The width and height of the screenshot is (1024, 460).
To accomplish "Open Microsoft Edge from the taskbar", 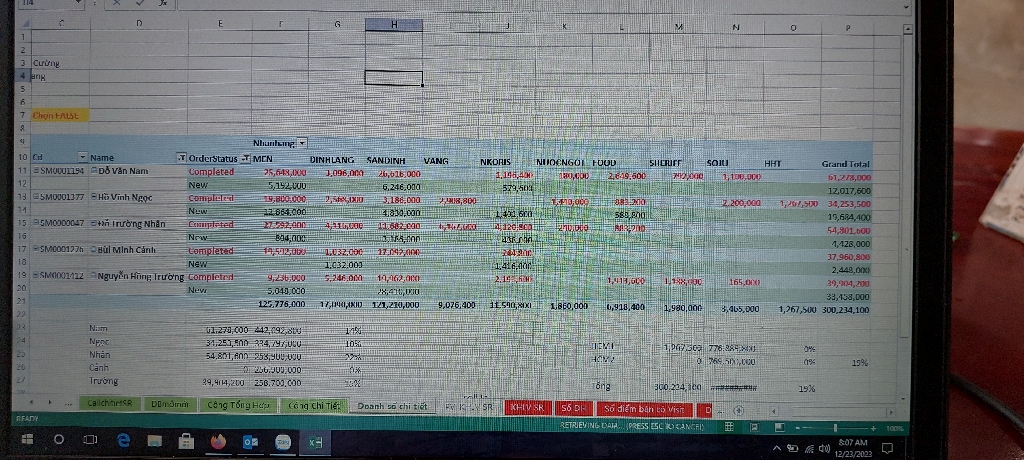I will (x=123, y=441).
